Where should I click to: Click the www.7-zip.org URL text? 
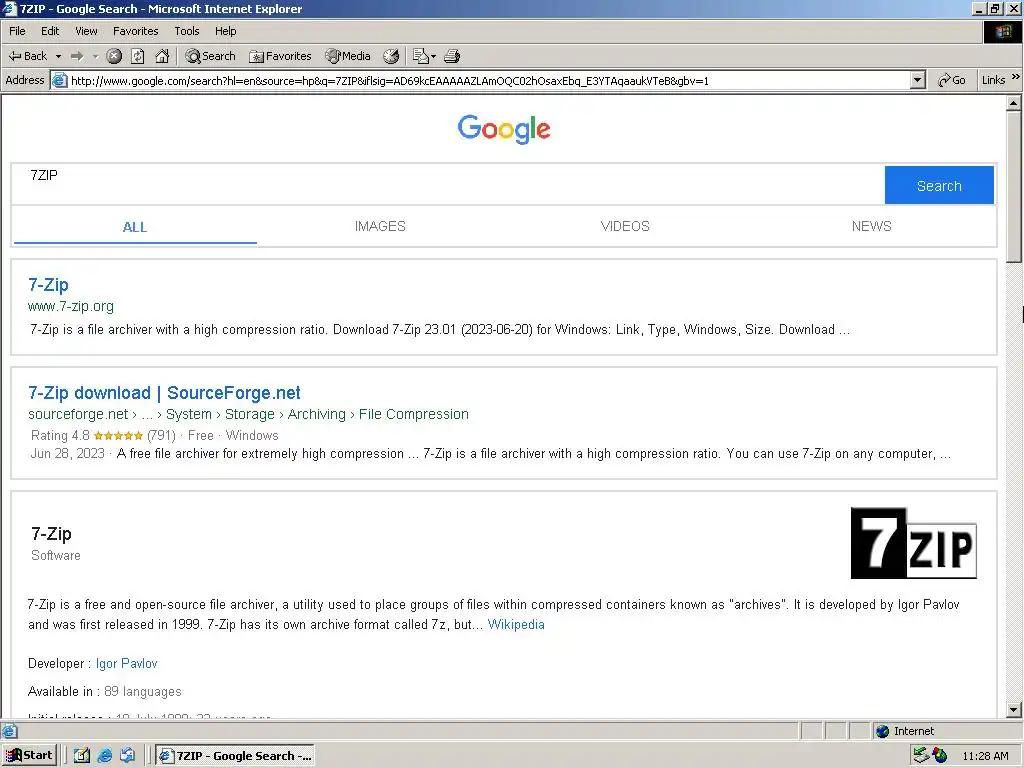[71, 306]
